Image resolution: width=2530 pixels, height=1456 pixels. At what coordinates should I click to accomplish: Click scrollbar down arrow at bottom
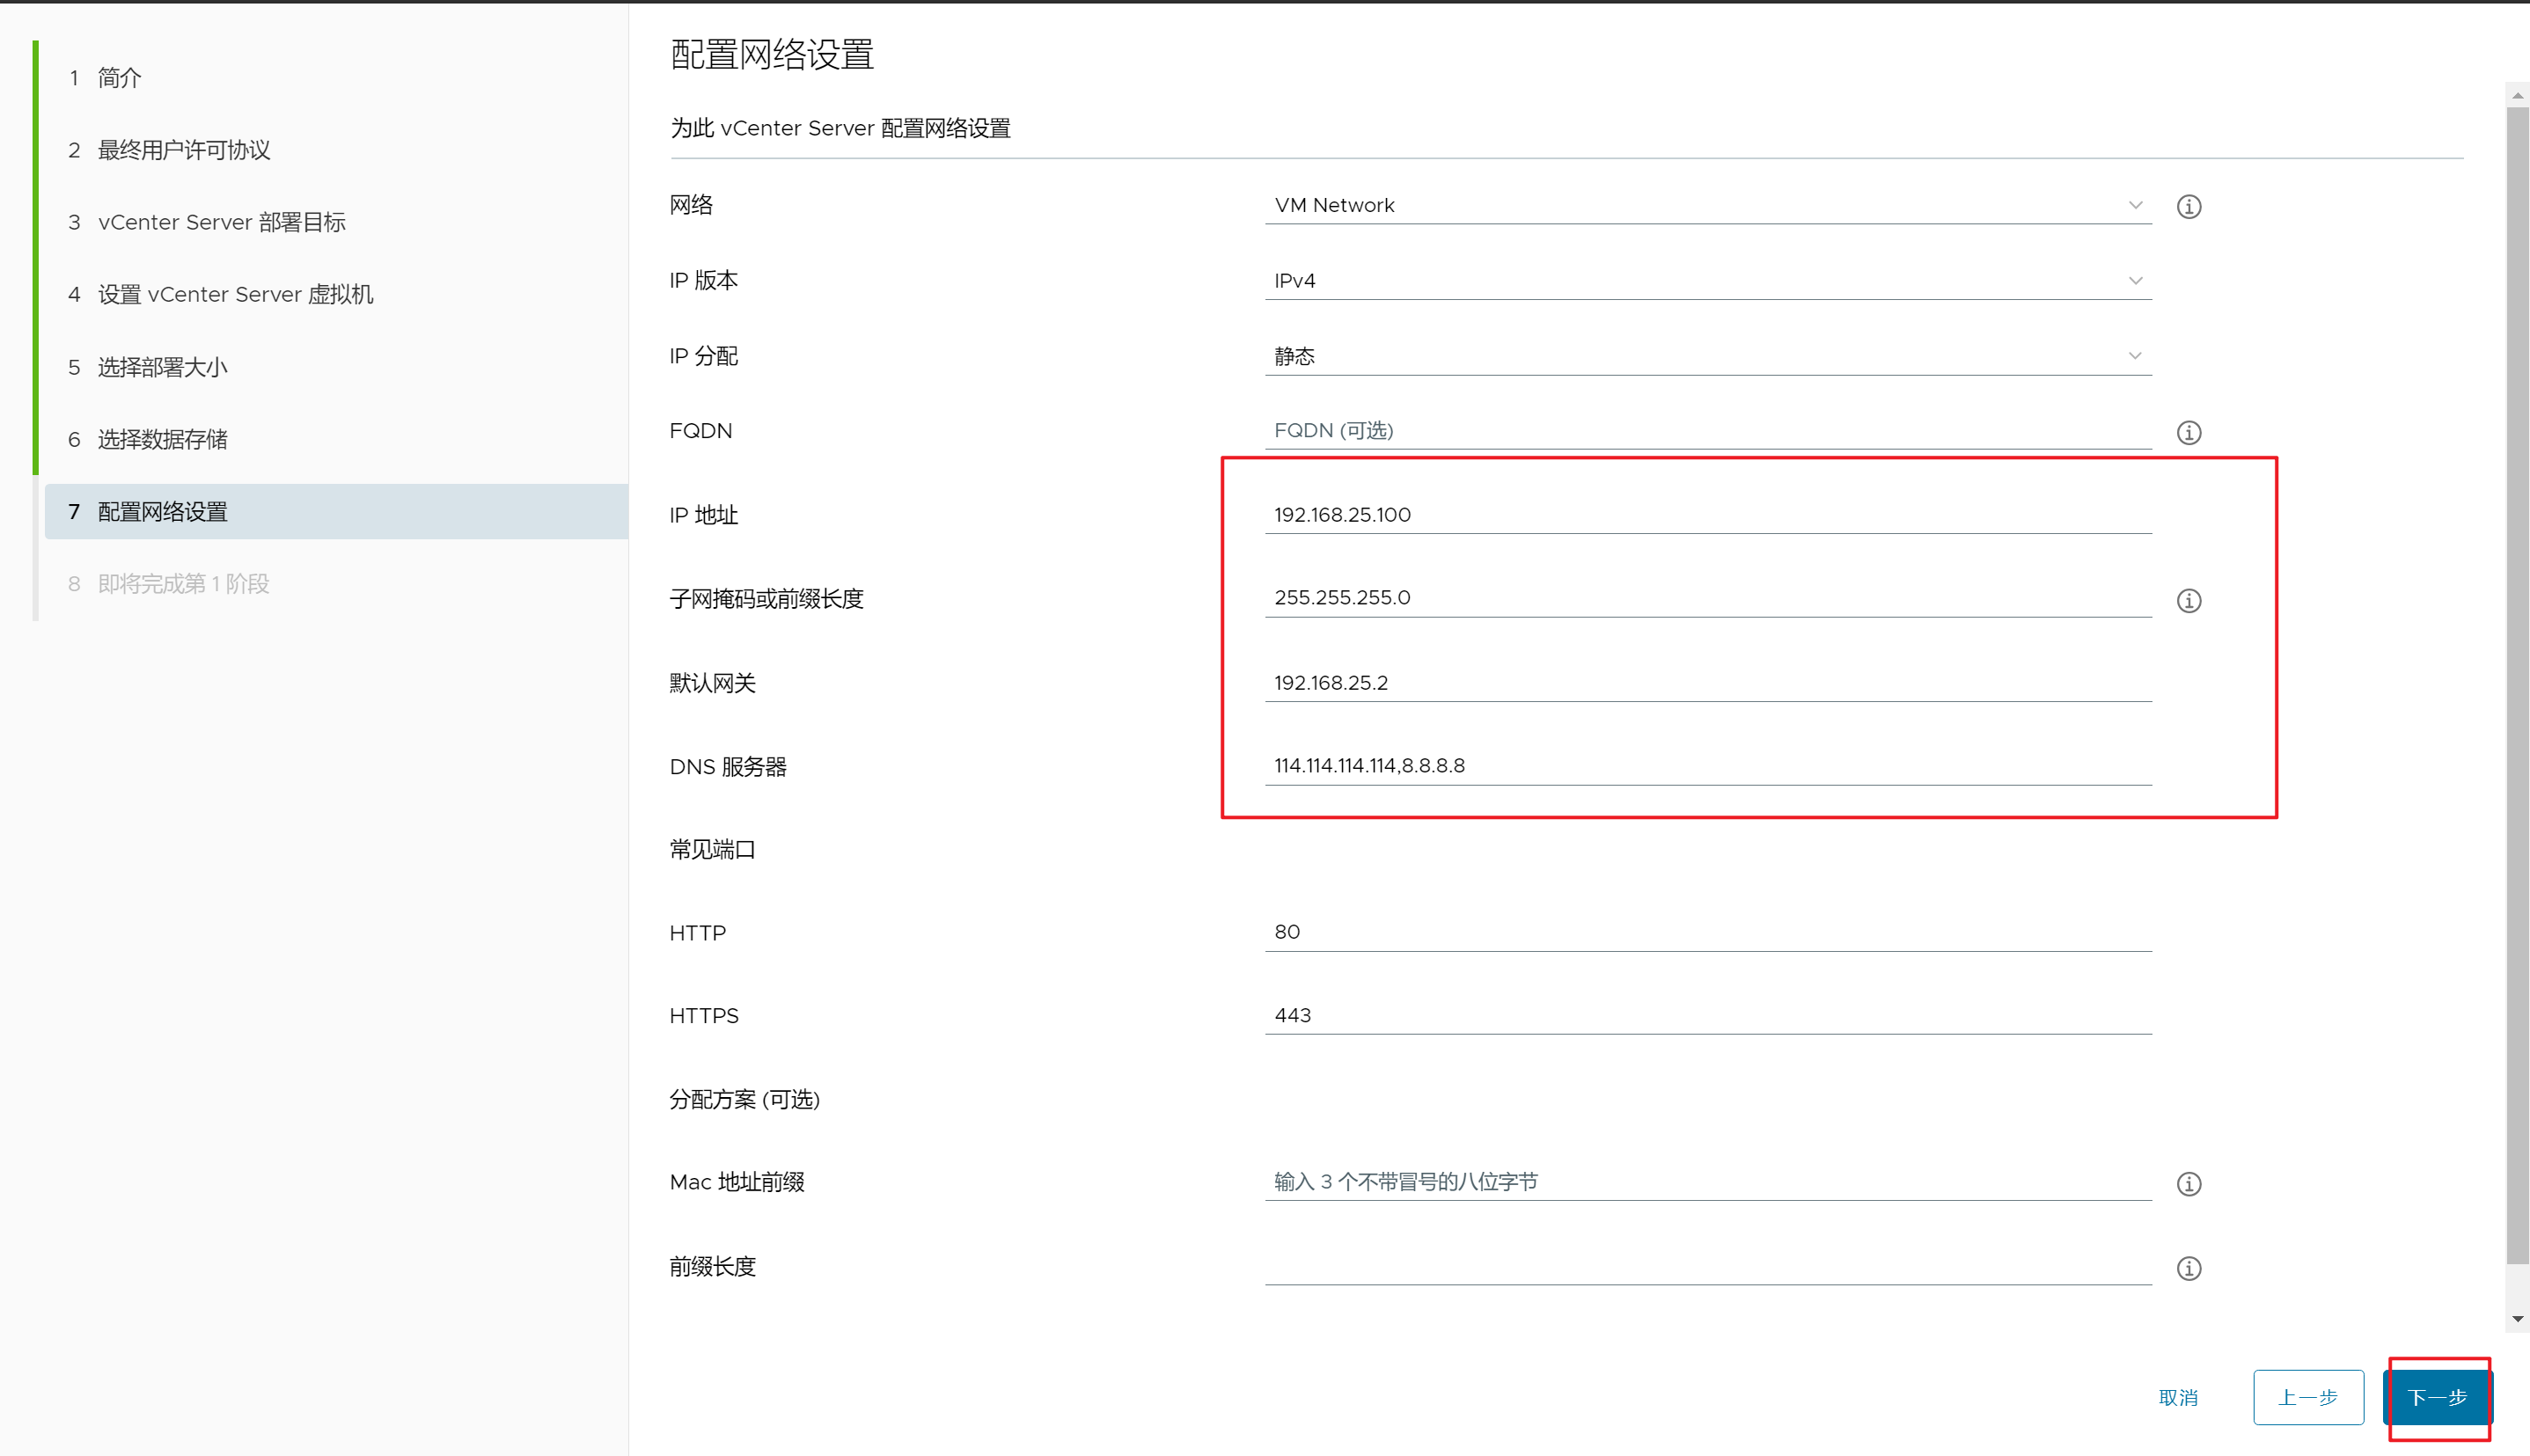tap(2517, 1319)
